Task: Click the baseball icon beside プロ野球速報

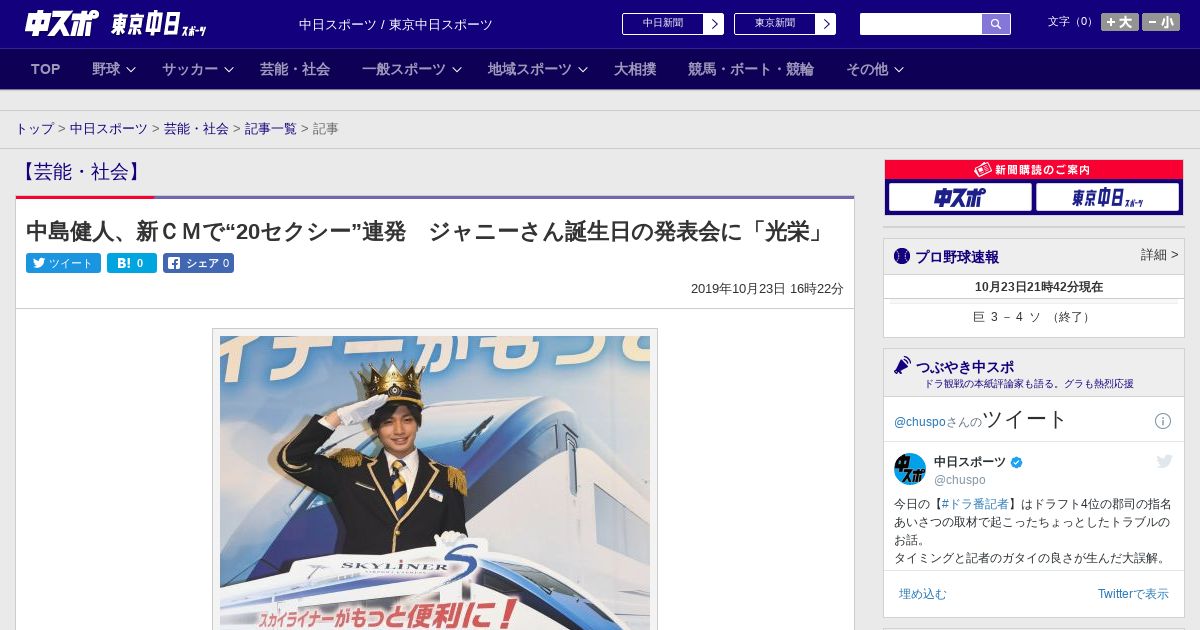Action: pos(902,257)
